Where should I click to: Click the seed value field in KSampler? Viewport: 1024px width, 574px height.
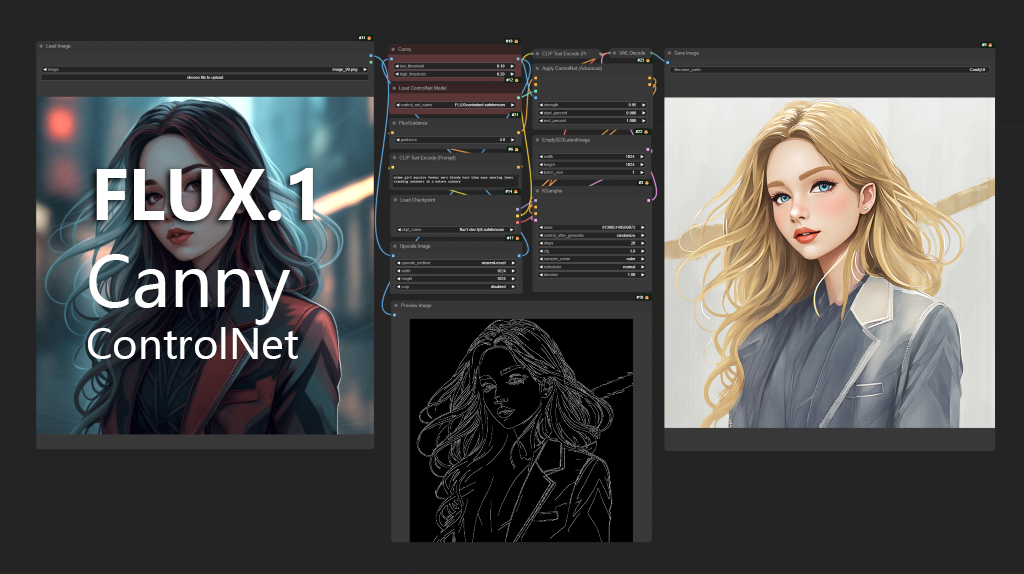click(x=592, y=227)
